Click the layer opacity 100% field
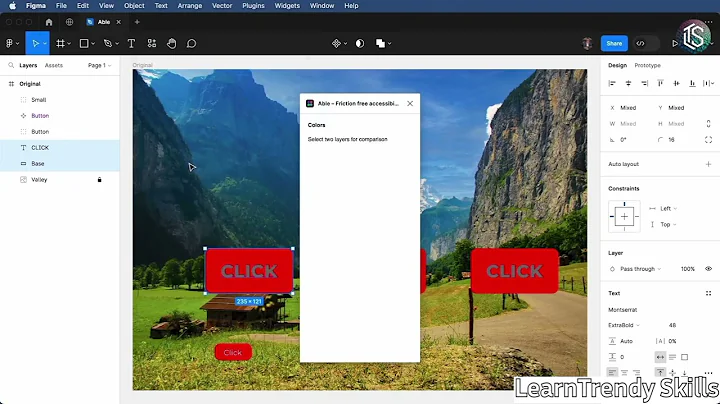The height and width of the screenshot is (404, 720). click(687, 269)
